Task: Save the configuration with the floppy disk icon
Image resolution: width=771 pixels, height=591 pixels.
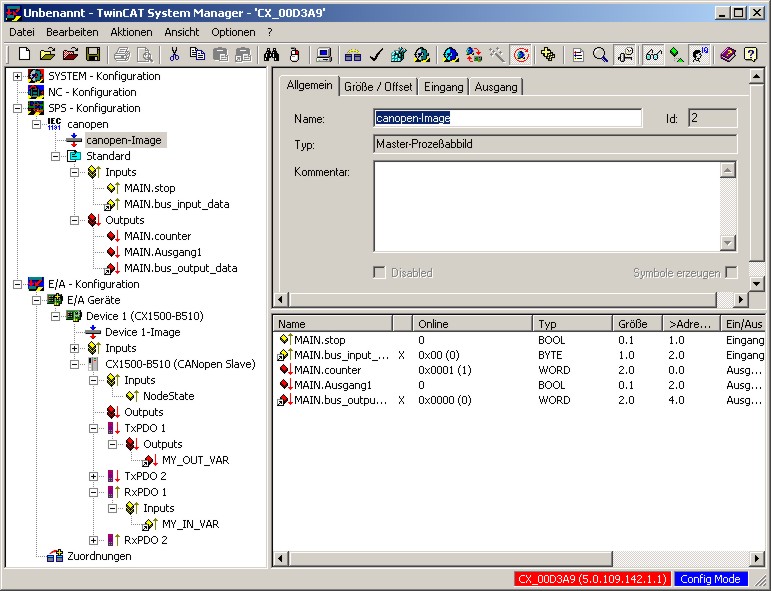Action: pos(93,54)
